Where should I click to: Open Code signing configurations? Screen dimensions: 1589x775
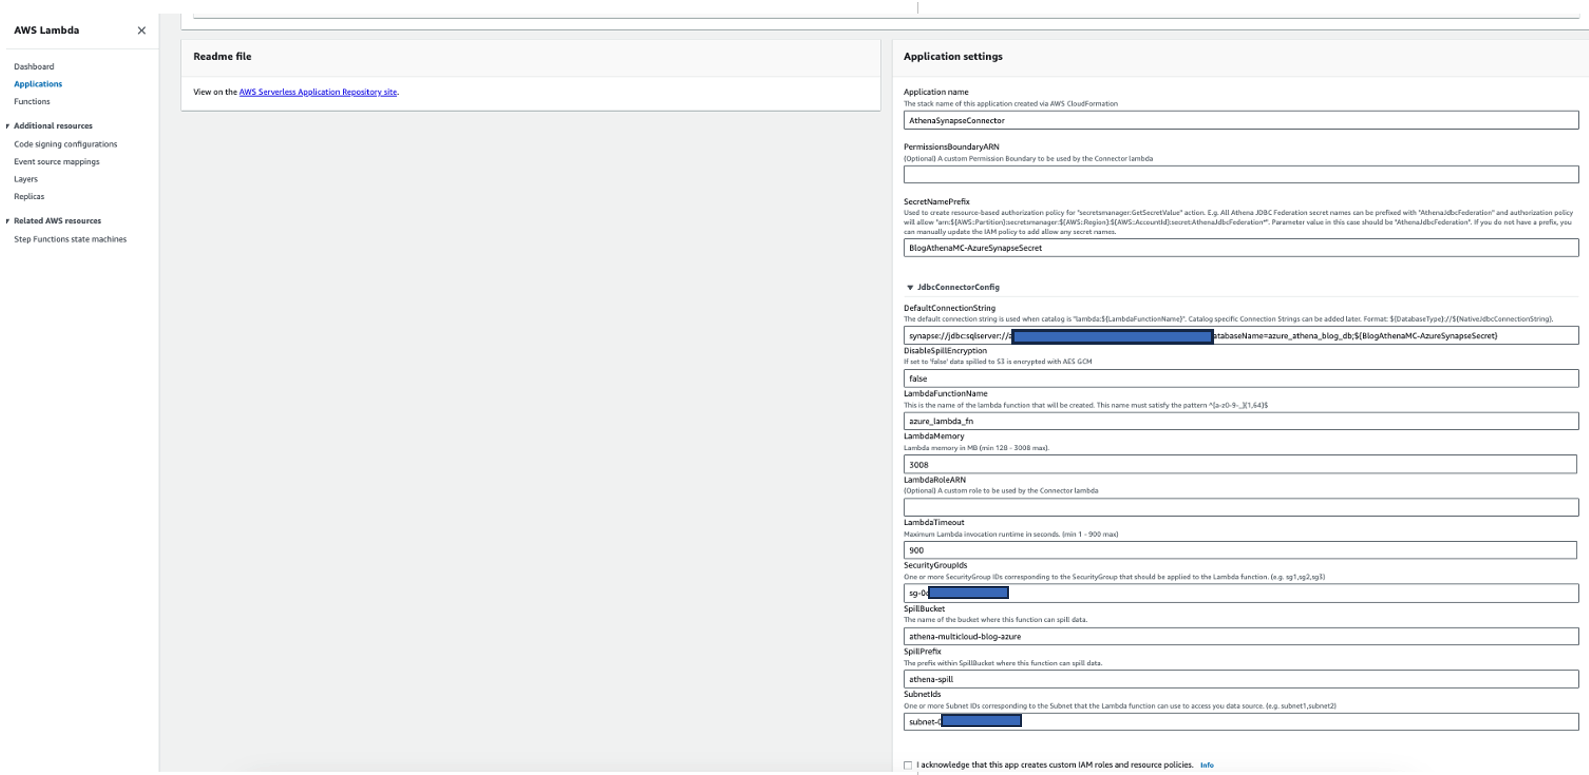pyautogui.click(x=65, y=144)
